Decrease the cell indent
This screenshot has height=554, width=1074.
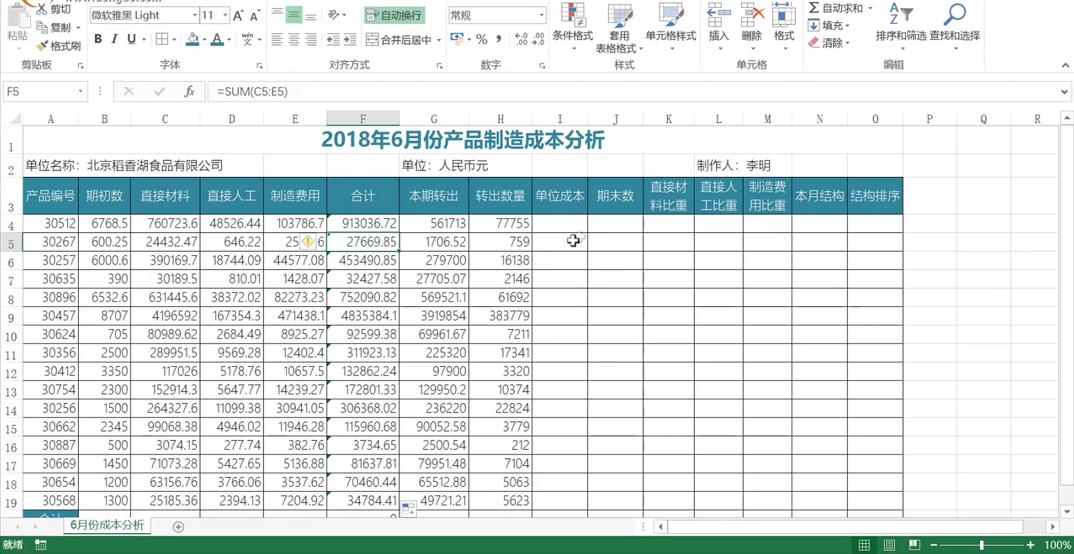334,39
